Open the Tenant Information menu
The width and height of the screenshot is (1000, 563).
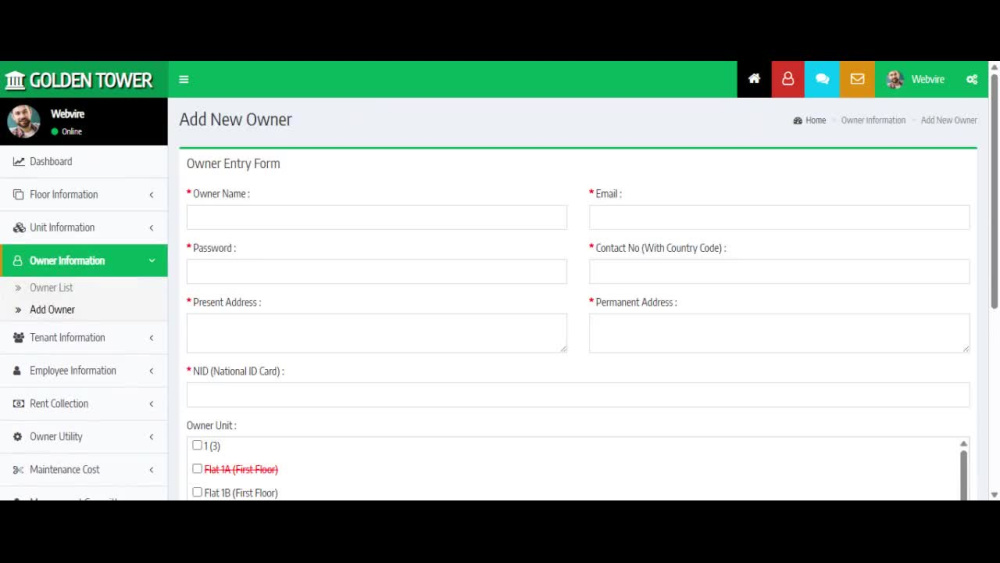click(x=84, y=337)
